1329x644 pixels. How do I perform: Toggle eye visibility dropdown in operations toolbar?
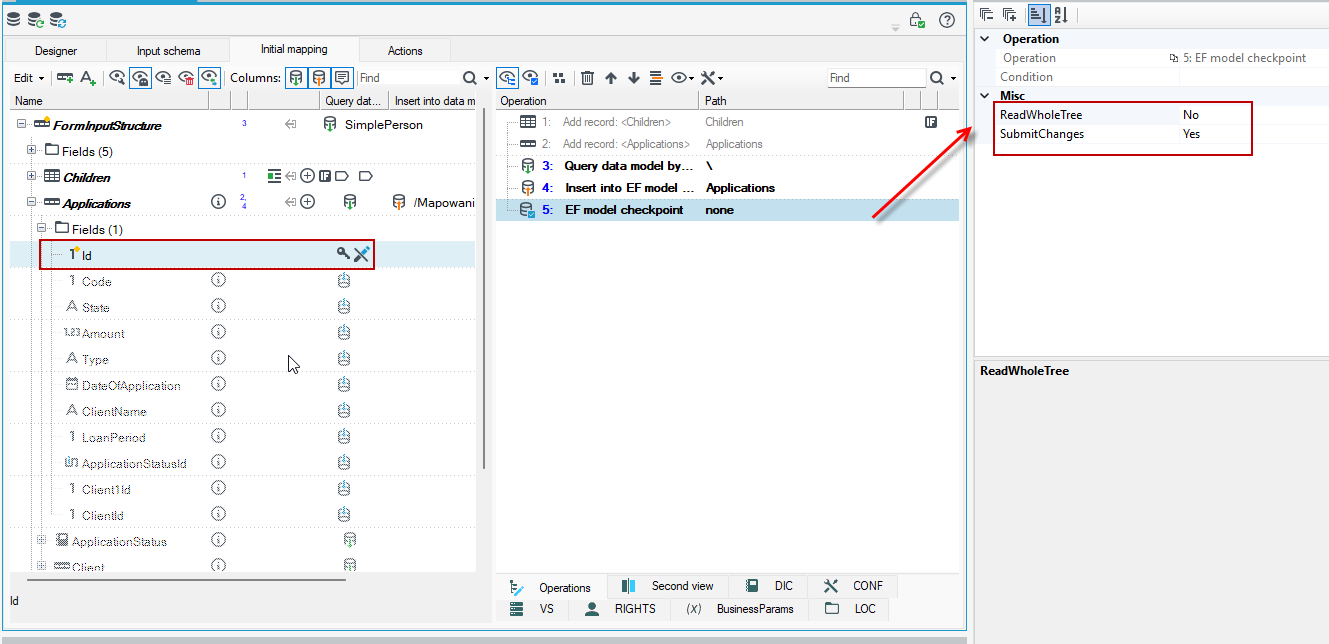click(683, 78)
